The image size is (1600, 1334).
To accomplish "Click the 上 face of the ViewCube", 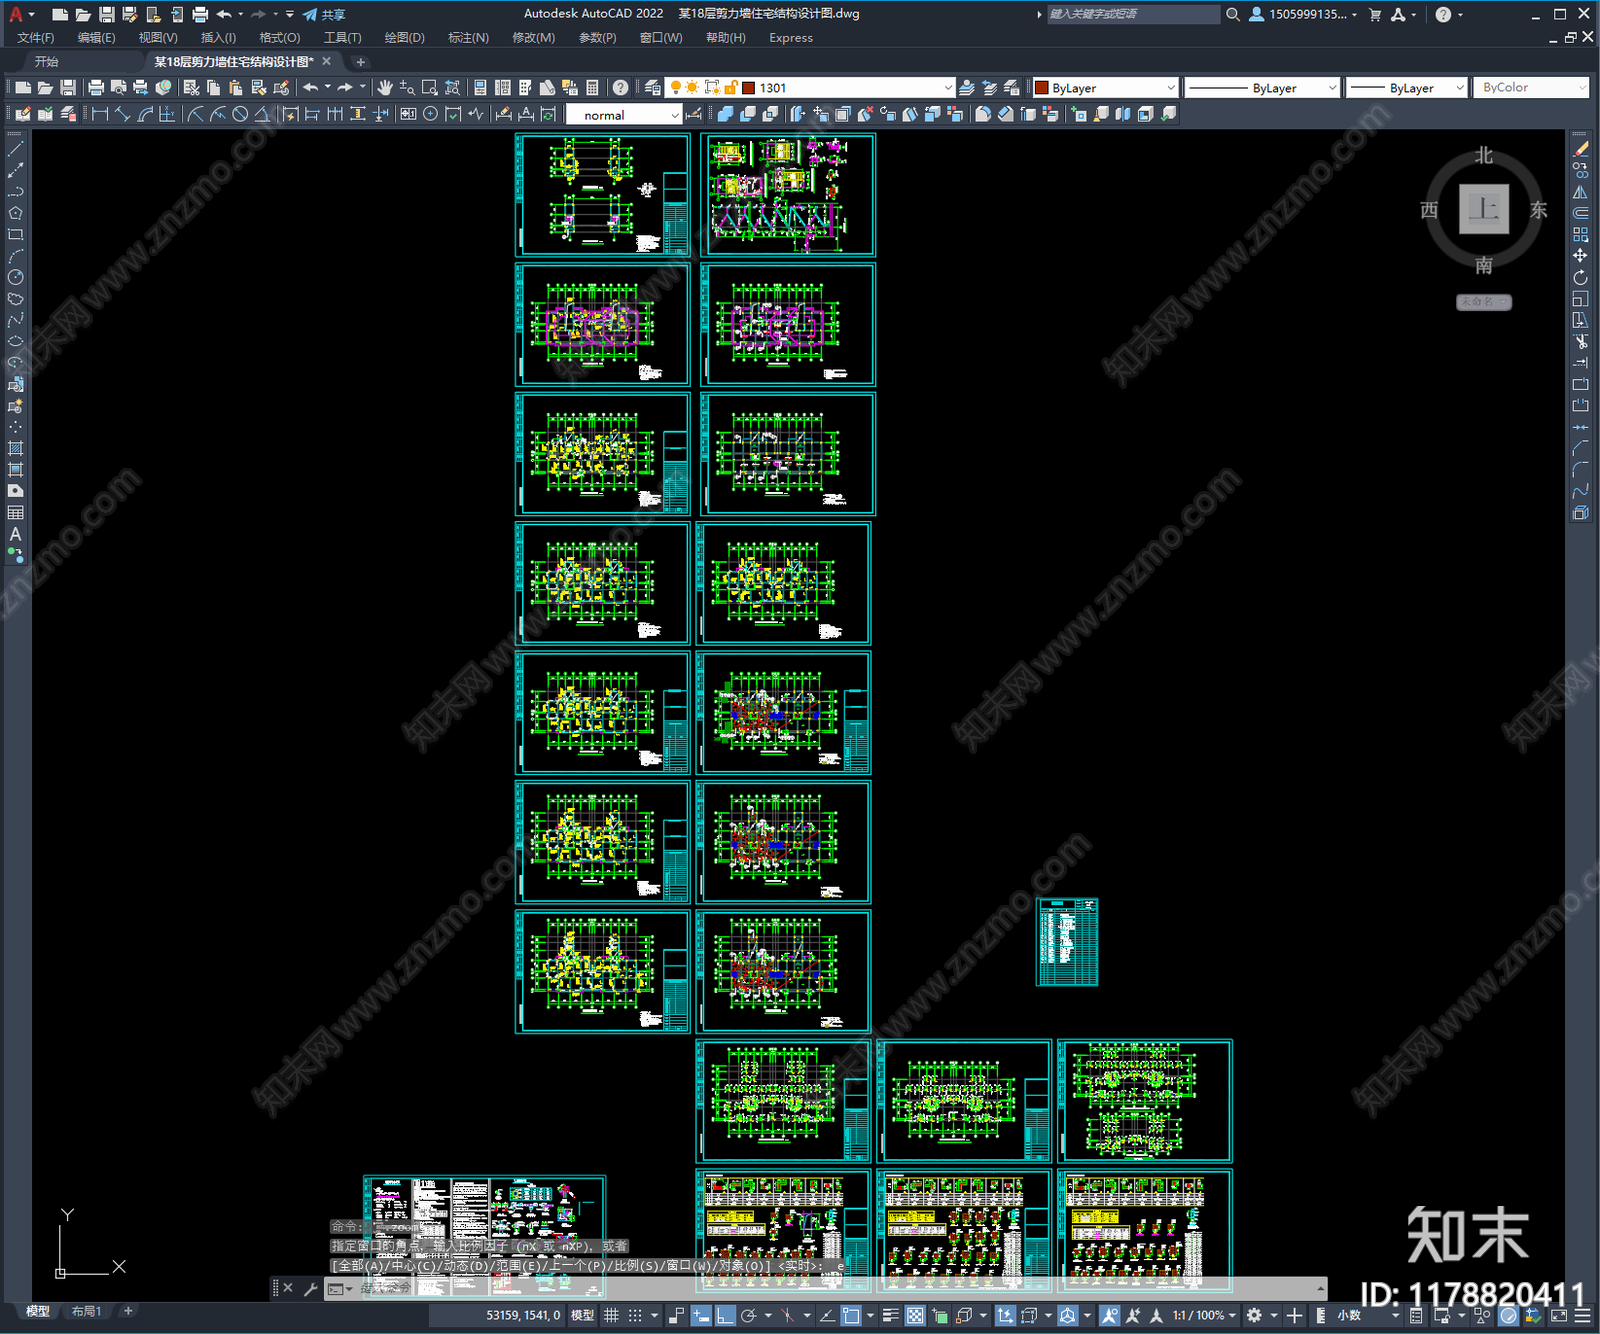I will pos(1483,209).
